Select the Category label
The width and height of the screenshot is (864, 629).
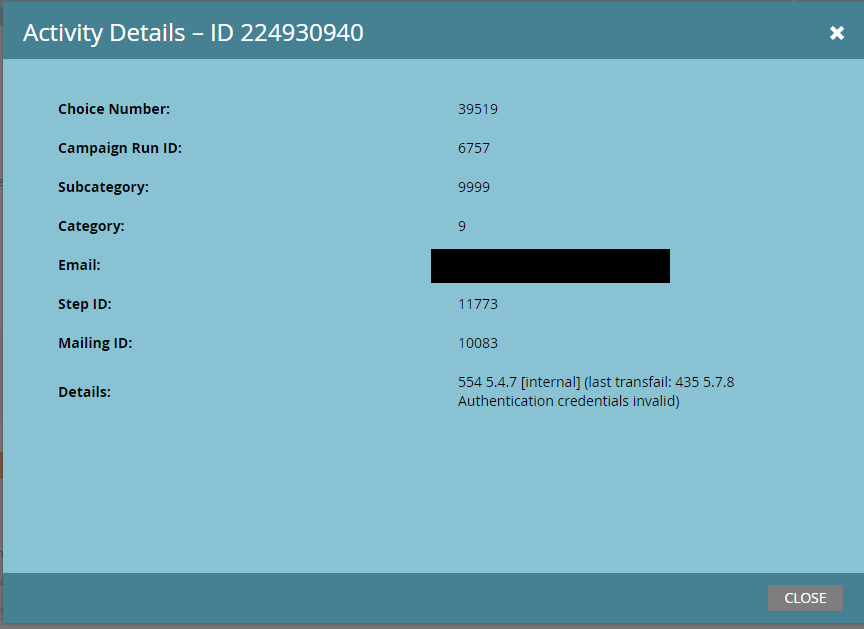[91, 226]
